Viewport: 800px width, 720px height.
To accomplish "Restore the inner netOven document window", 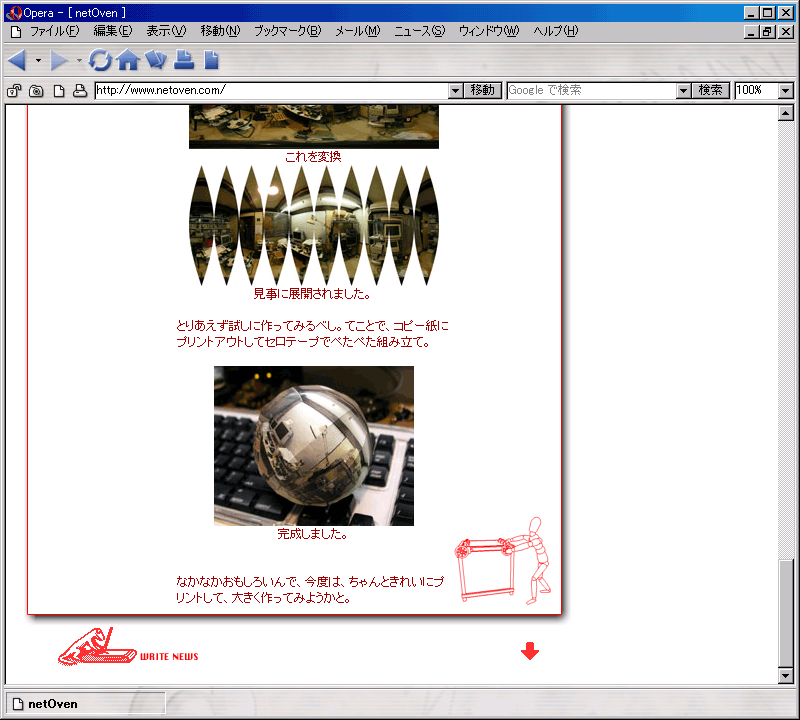I will coord(766,32).
